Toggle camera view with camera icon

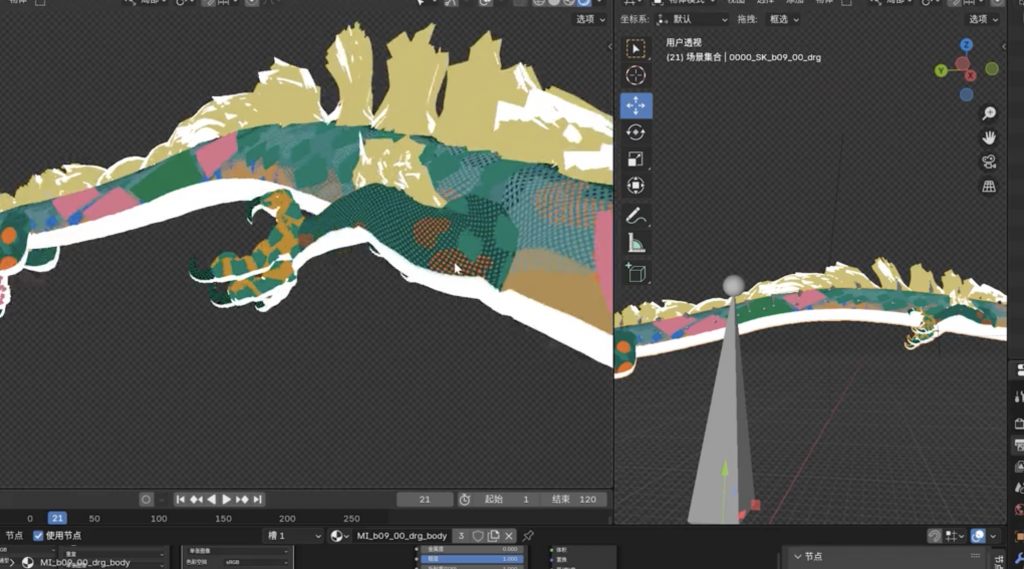989,162
